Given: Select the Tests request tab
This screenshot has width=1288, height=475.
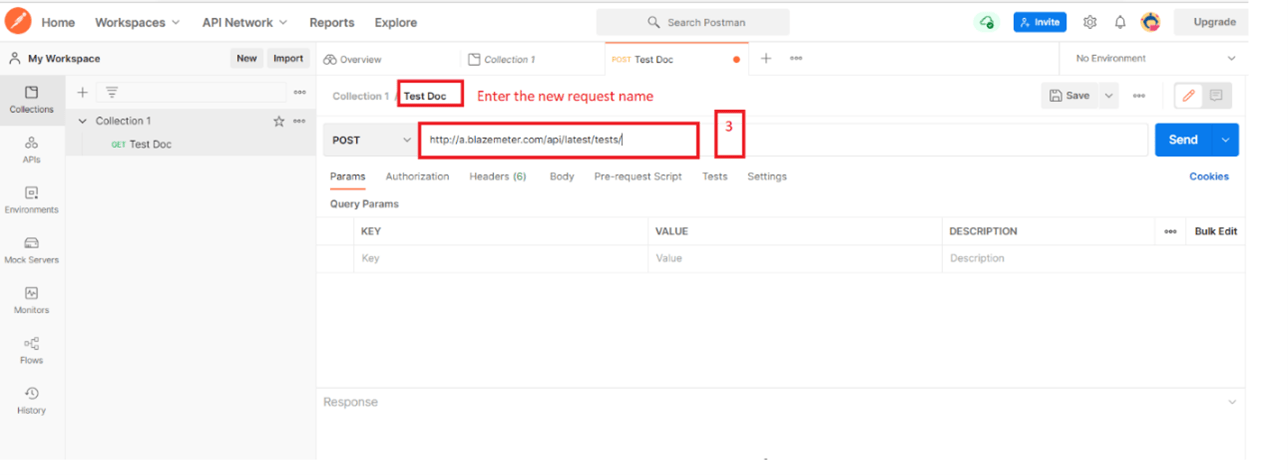Looking at the screenshot, I should 715,177.
